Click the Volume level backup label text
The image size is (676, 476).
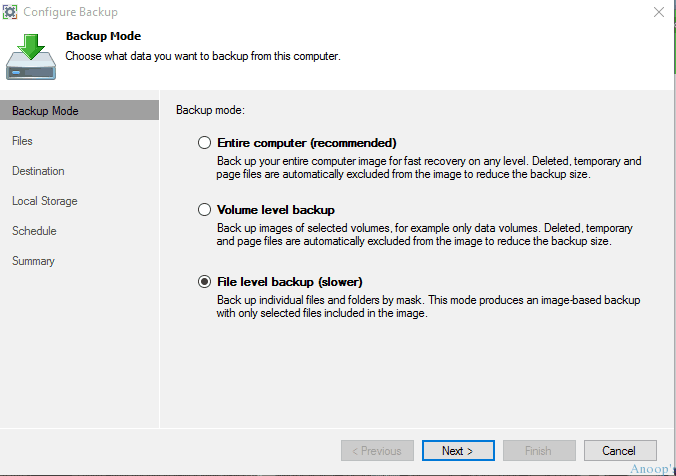pos(276,210)
